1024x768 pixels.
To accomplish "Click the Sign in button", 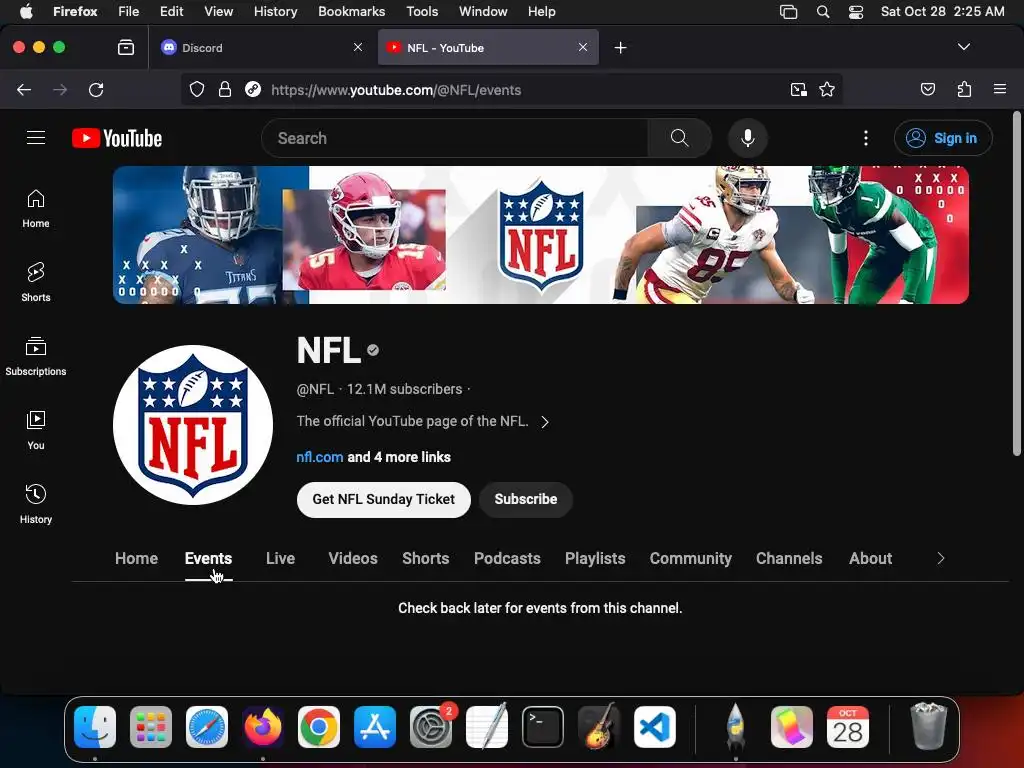I will [943, 138].
